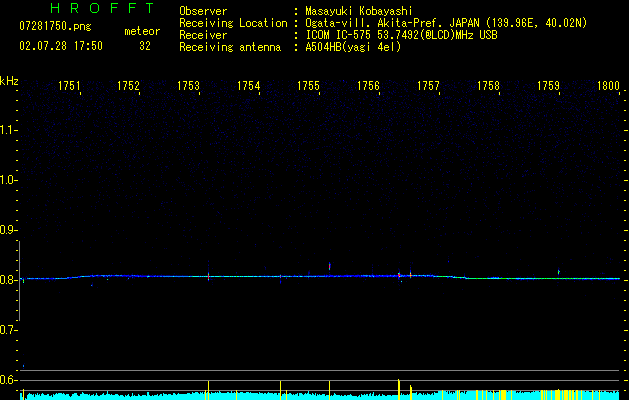Viewport: 629px width, 400px height.
Task: Click the Receiver label
Action: 203,35
